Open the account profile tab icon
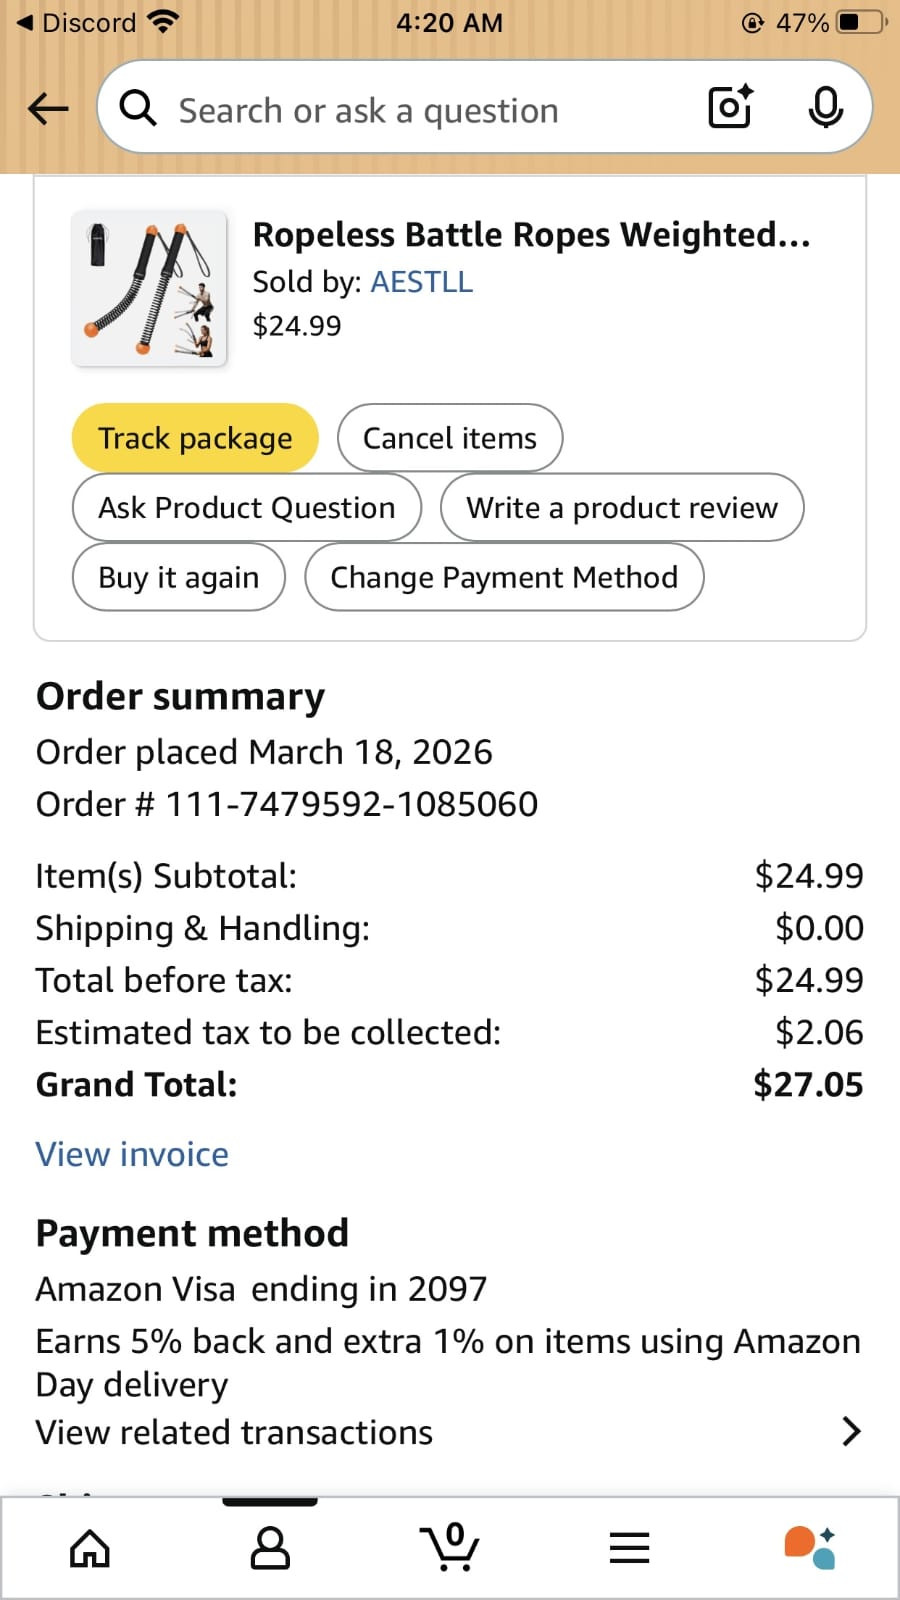Image resolution: width=900 pixels, height=1600 pixels. click(x=270, y=1548)
